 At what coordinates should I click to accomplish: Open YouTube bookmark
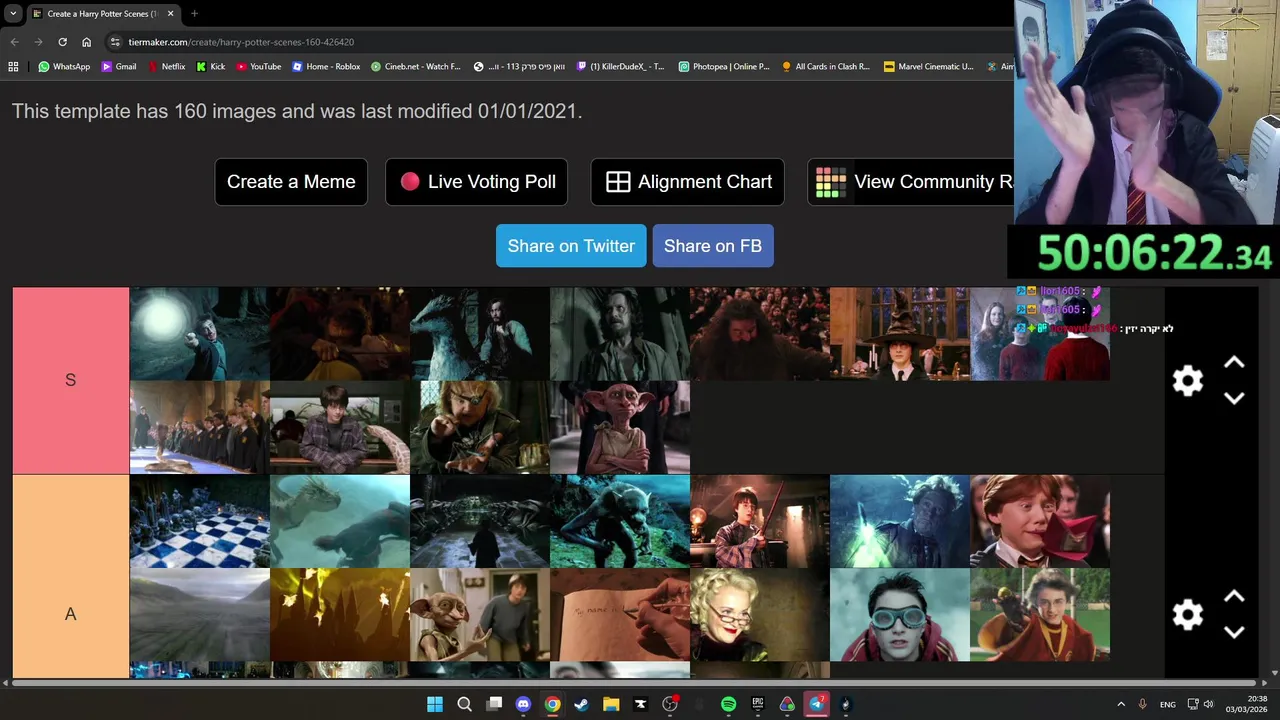(258, 67)
